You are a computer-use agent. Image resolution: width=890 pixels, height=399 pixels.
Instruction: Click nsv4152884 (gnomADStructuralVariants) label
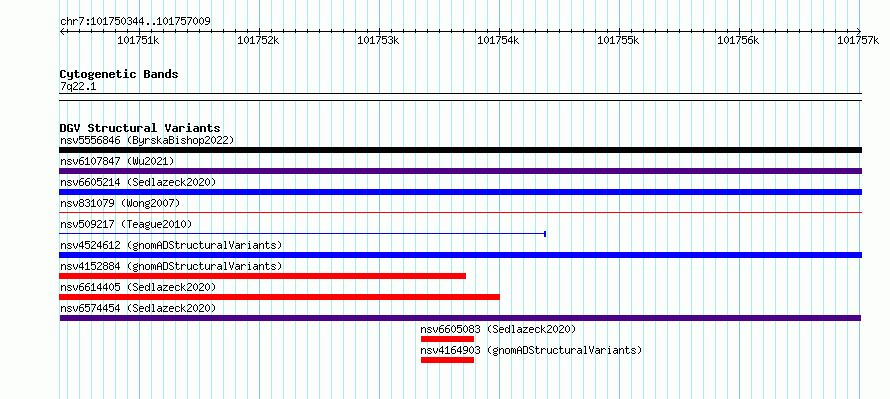(x=171, y=266)
